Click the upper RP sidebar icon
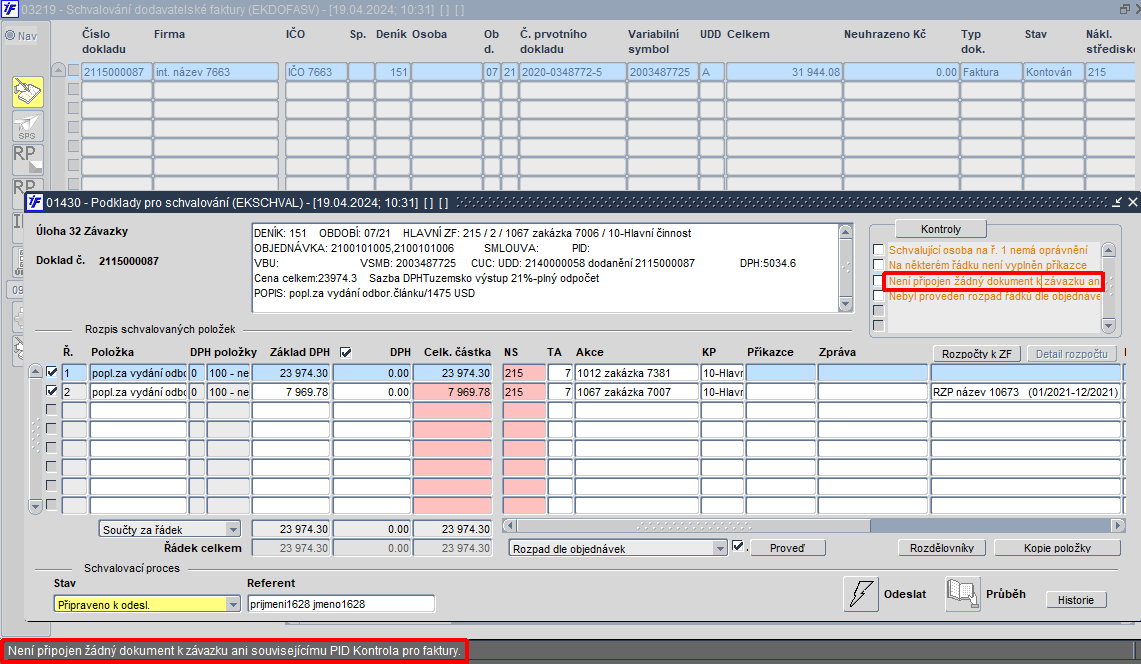The image size is (1141, 664). tap(28, 159)
